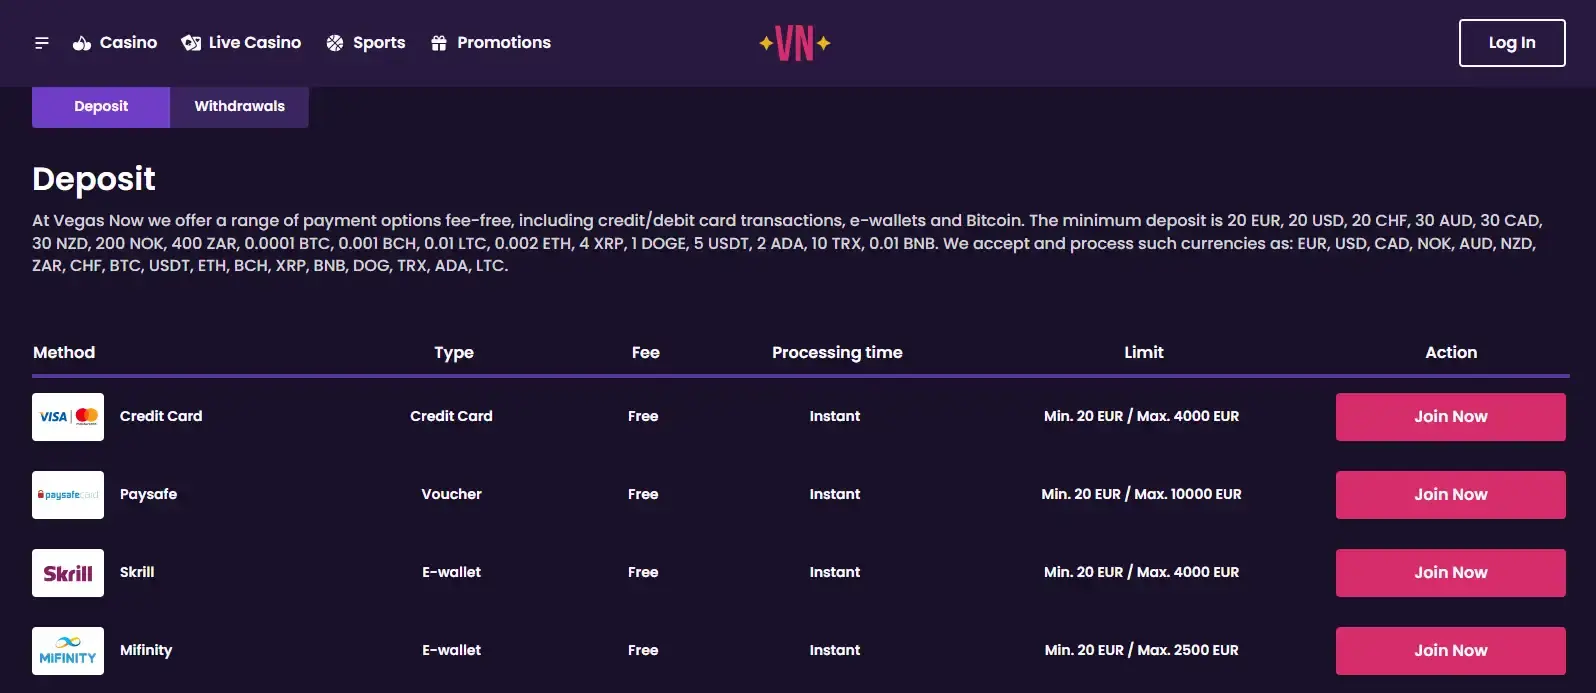Image resolution: width=1596 pixels, height=693 pixels.
Task: Click Instant in the Skrill row
Action: tap(835, 572)
